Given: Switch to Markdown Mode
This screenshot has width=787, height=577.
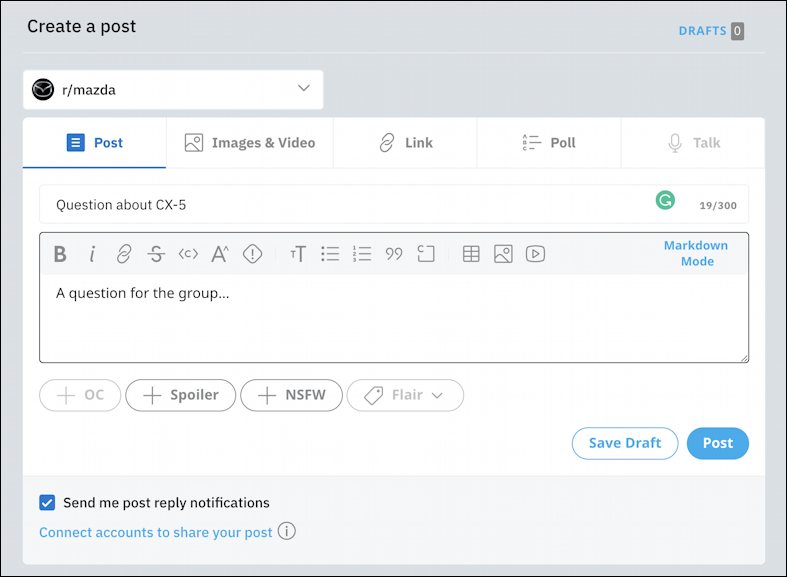Looking at the screenshot, I should (x=696, y=253).
